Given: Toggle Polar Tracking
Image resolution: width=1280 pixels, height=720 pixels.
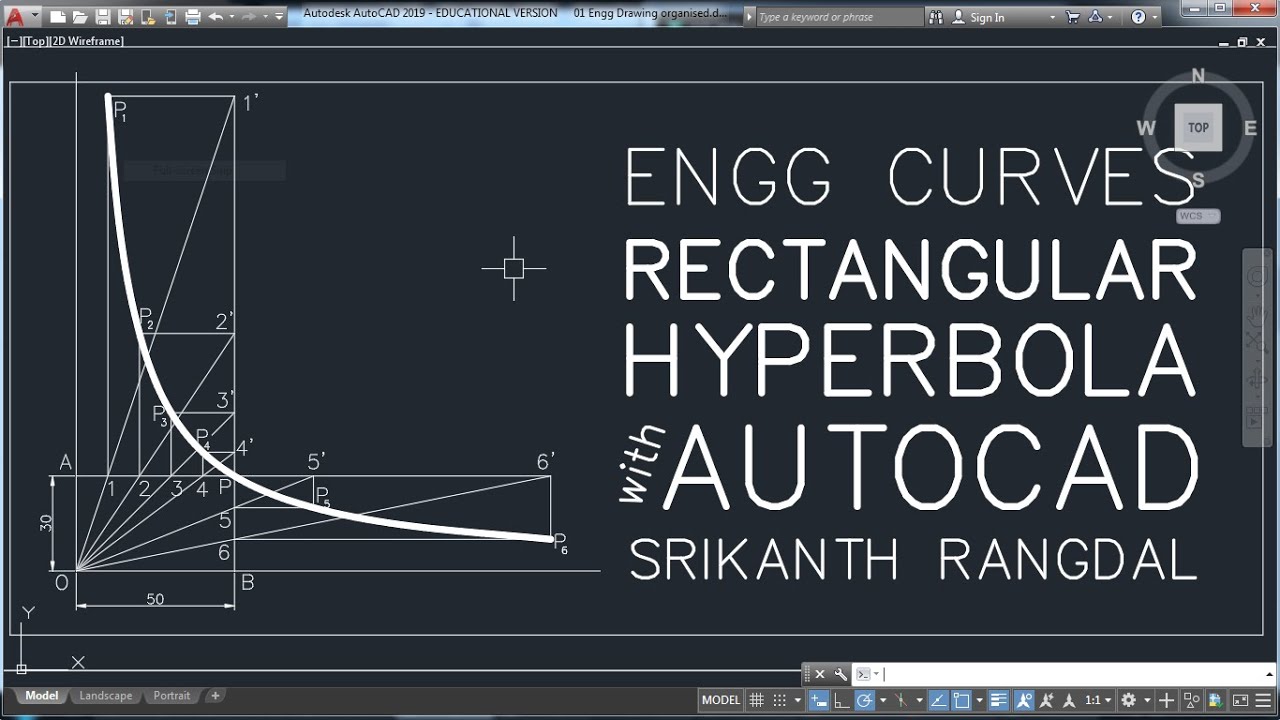Looking at the screenshot, I should click(x=864, y=700).
